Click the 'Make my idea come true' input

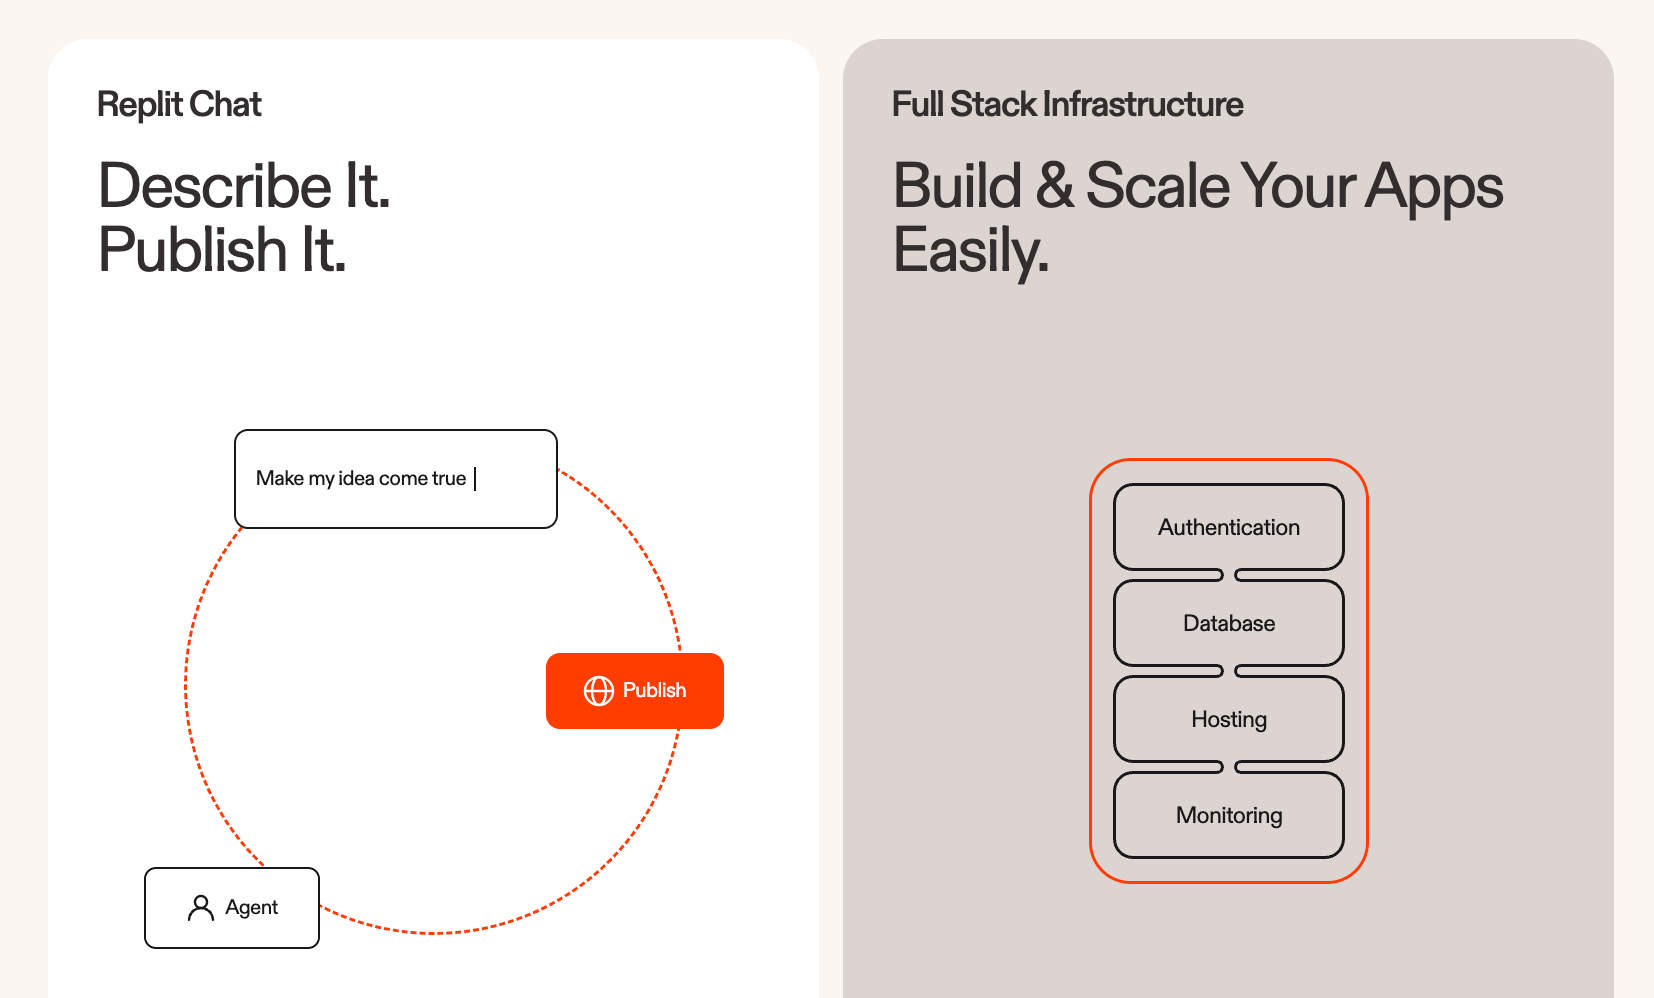pyautogui.click(x=396, y=479)
